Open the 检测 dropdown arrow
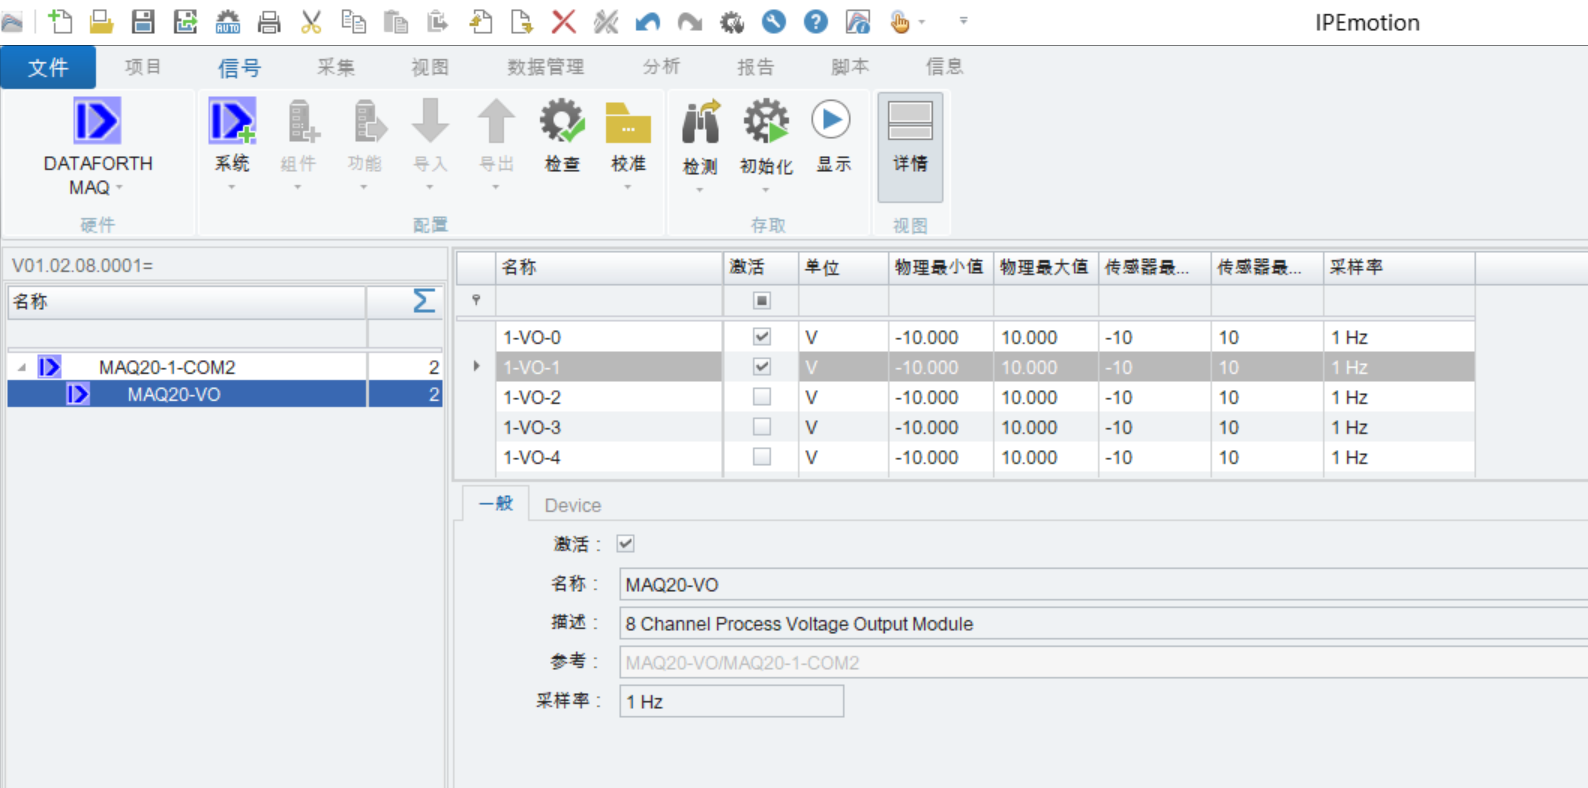 point(700,190)
